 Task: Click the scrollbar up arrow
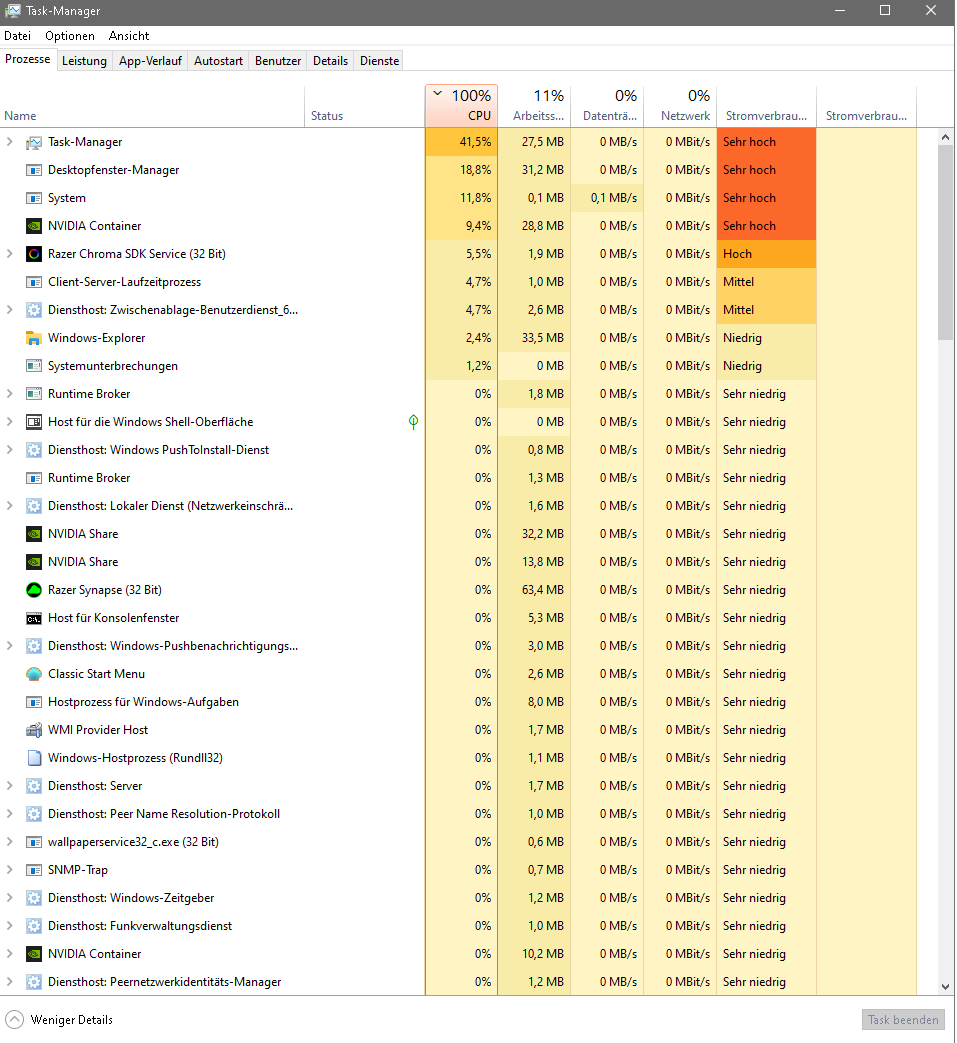946,137
